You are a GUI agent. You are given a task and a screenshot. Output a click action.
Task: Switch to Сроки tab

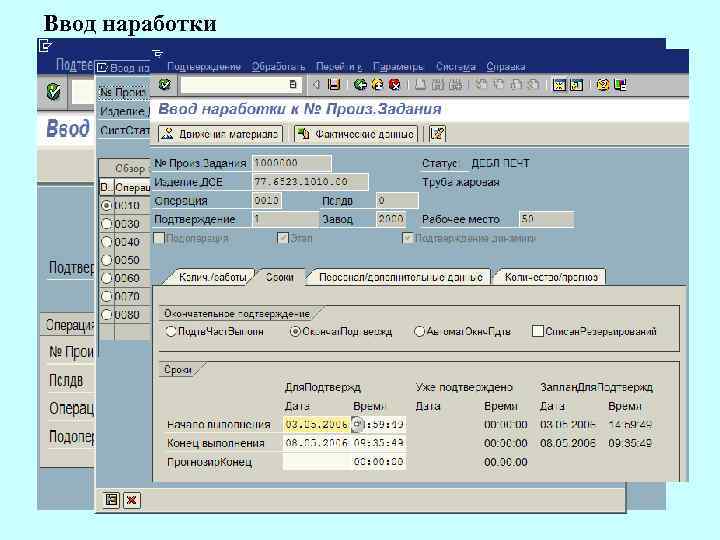(x=279, y=277)
